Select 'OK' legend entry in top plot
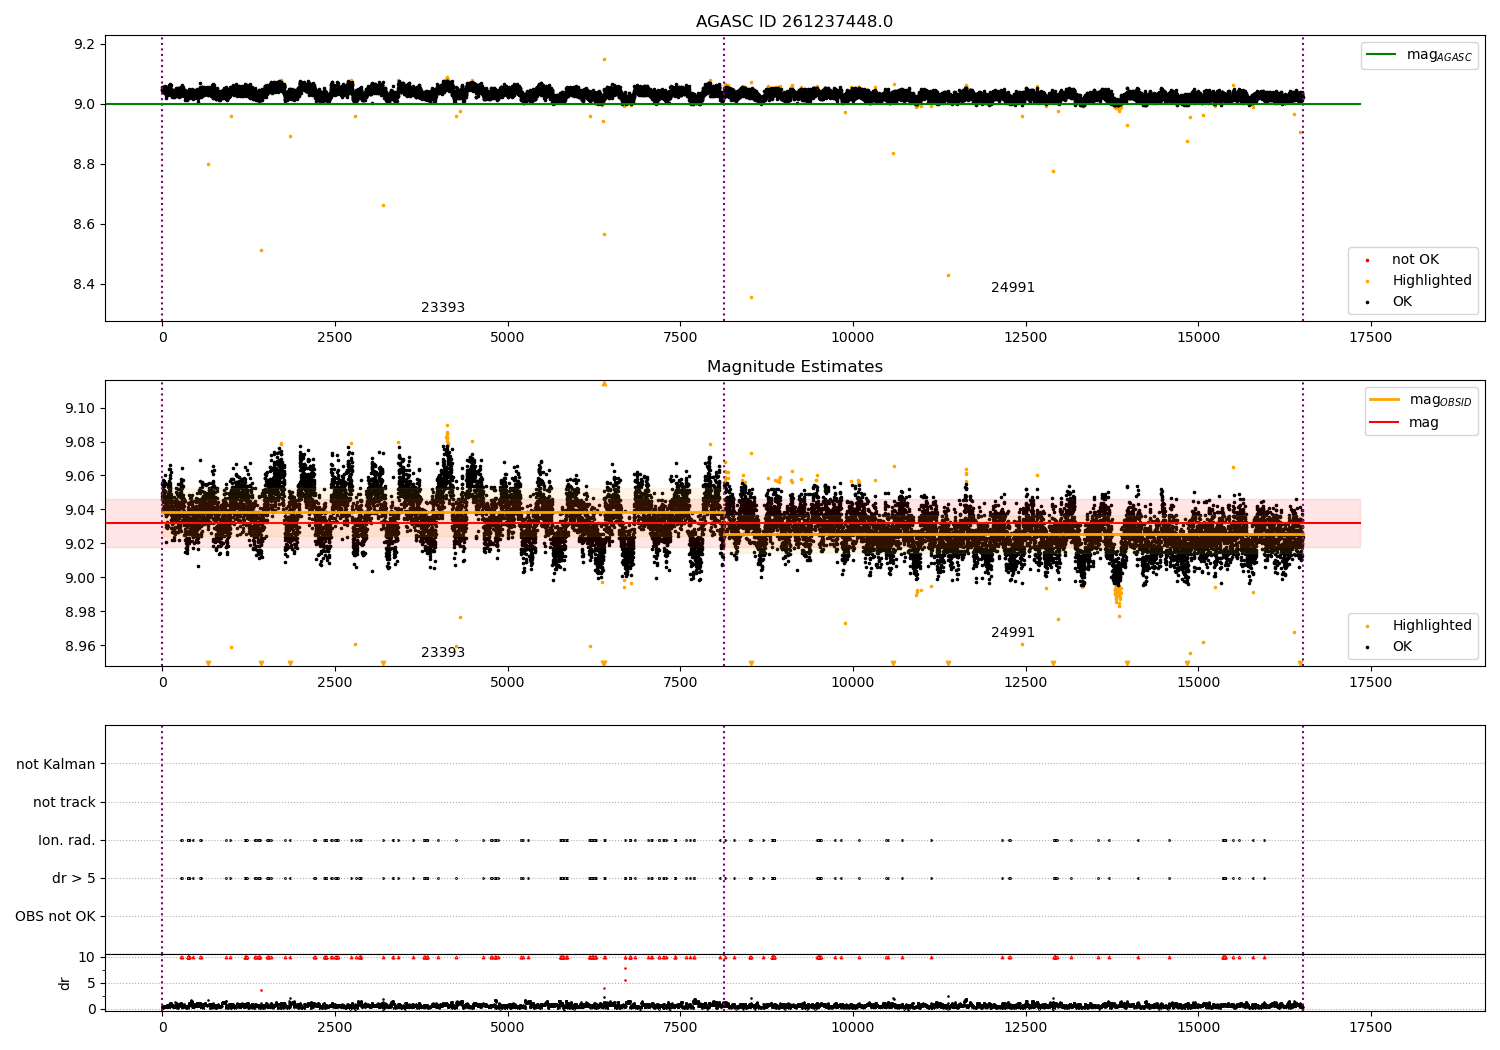This screenshot has height=1050, width=1500. pyautogui.click(x=1402, y=302)
